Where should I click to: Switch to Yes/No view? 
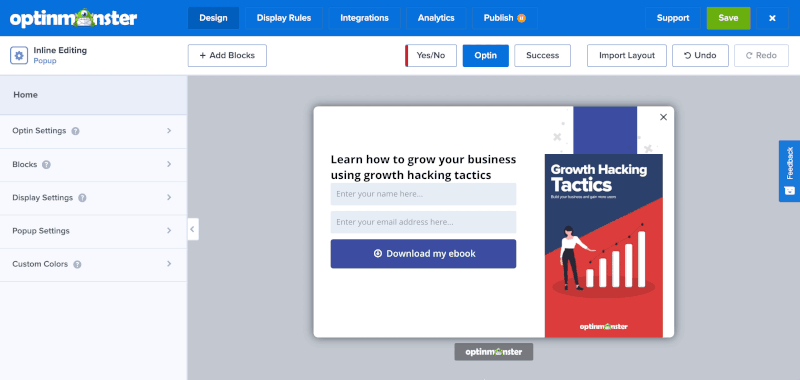[431, 56]
